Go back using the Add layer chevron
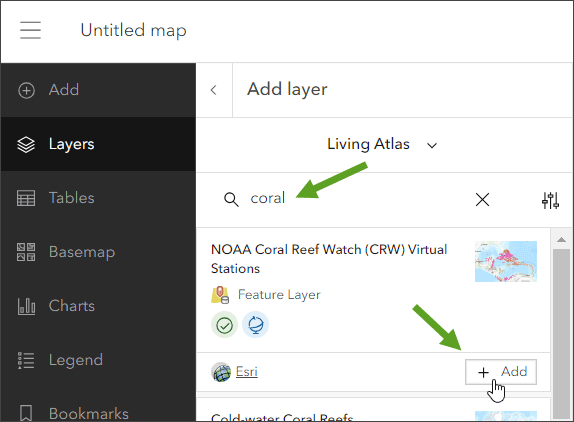Viewport: 574px width, 422px height. point(214,90)
